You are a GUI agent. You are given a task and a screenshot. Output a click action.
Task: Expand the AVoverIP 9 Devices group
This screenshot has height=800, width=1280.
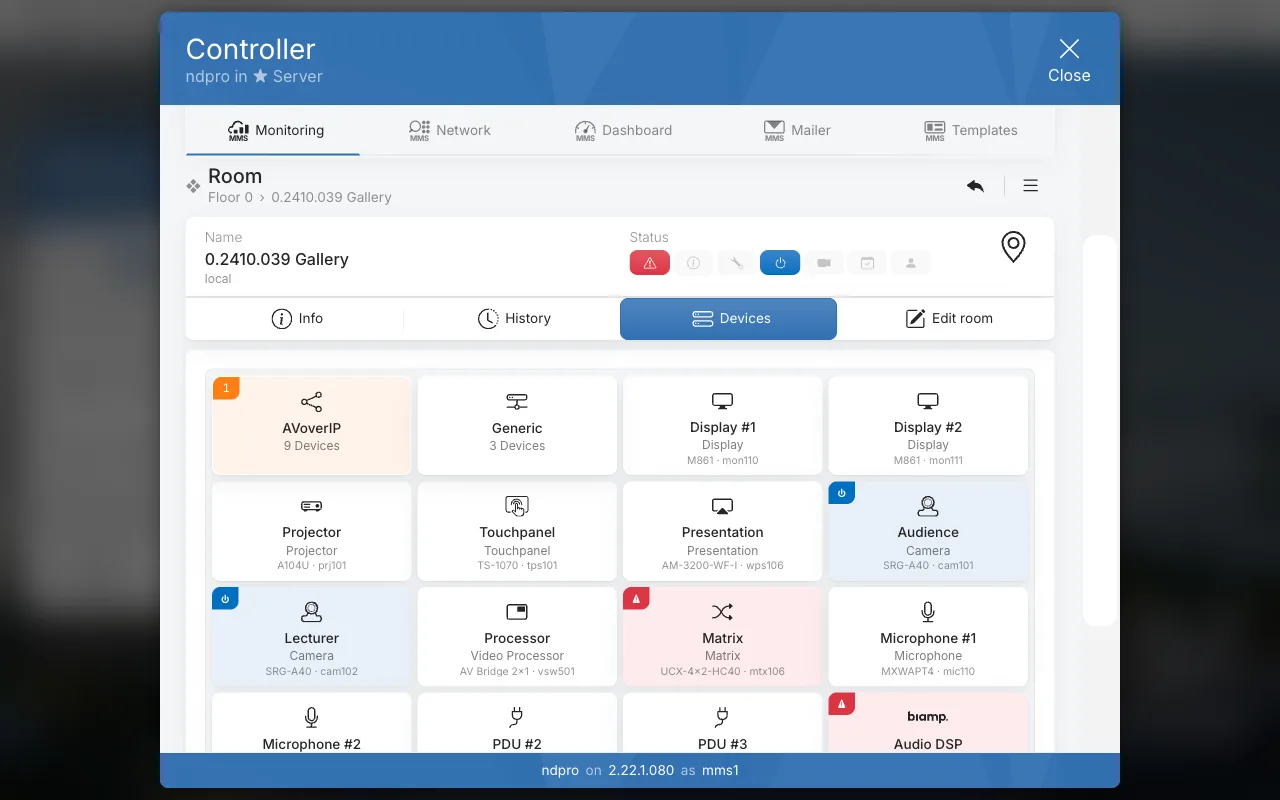[x=312, y=425]
